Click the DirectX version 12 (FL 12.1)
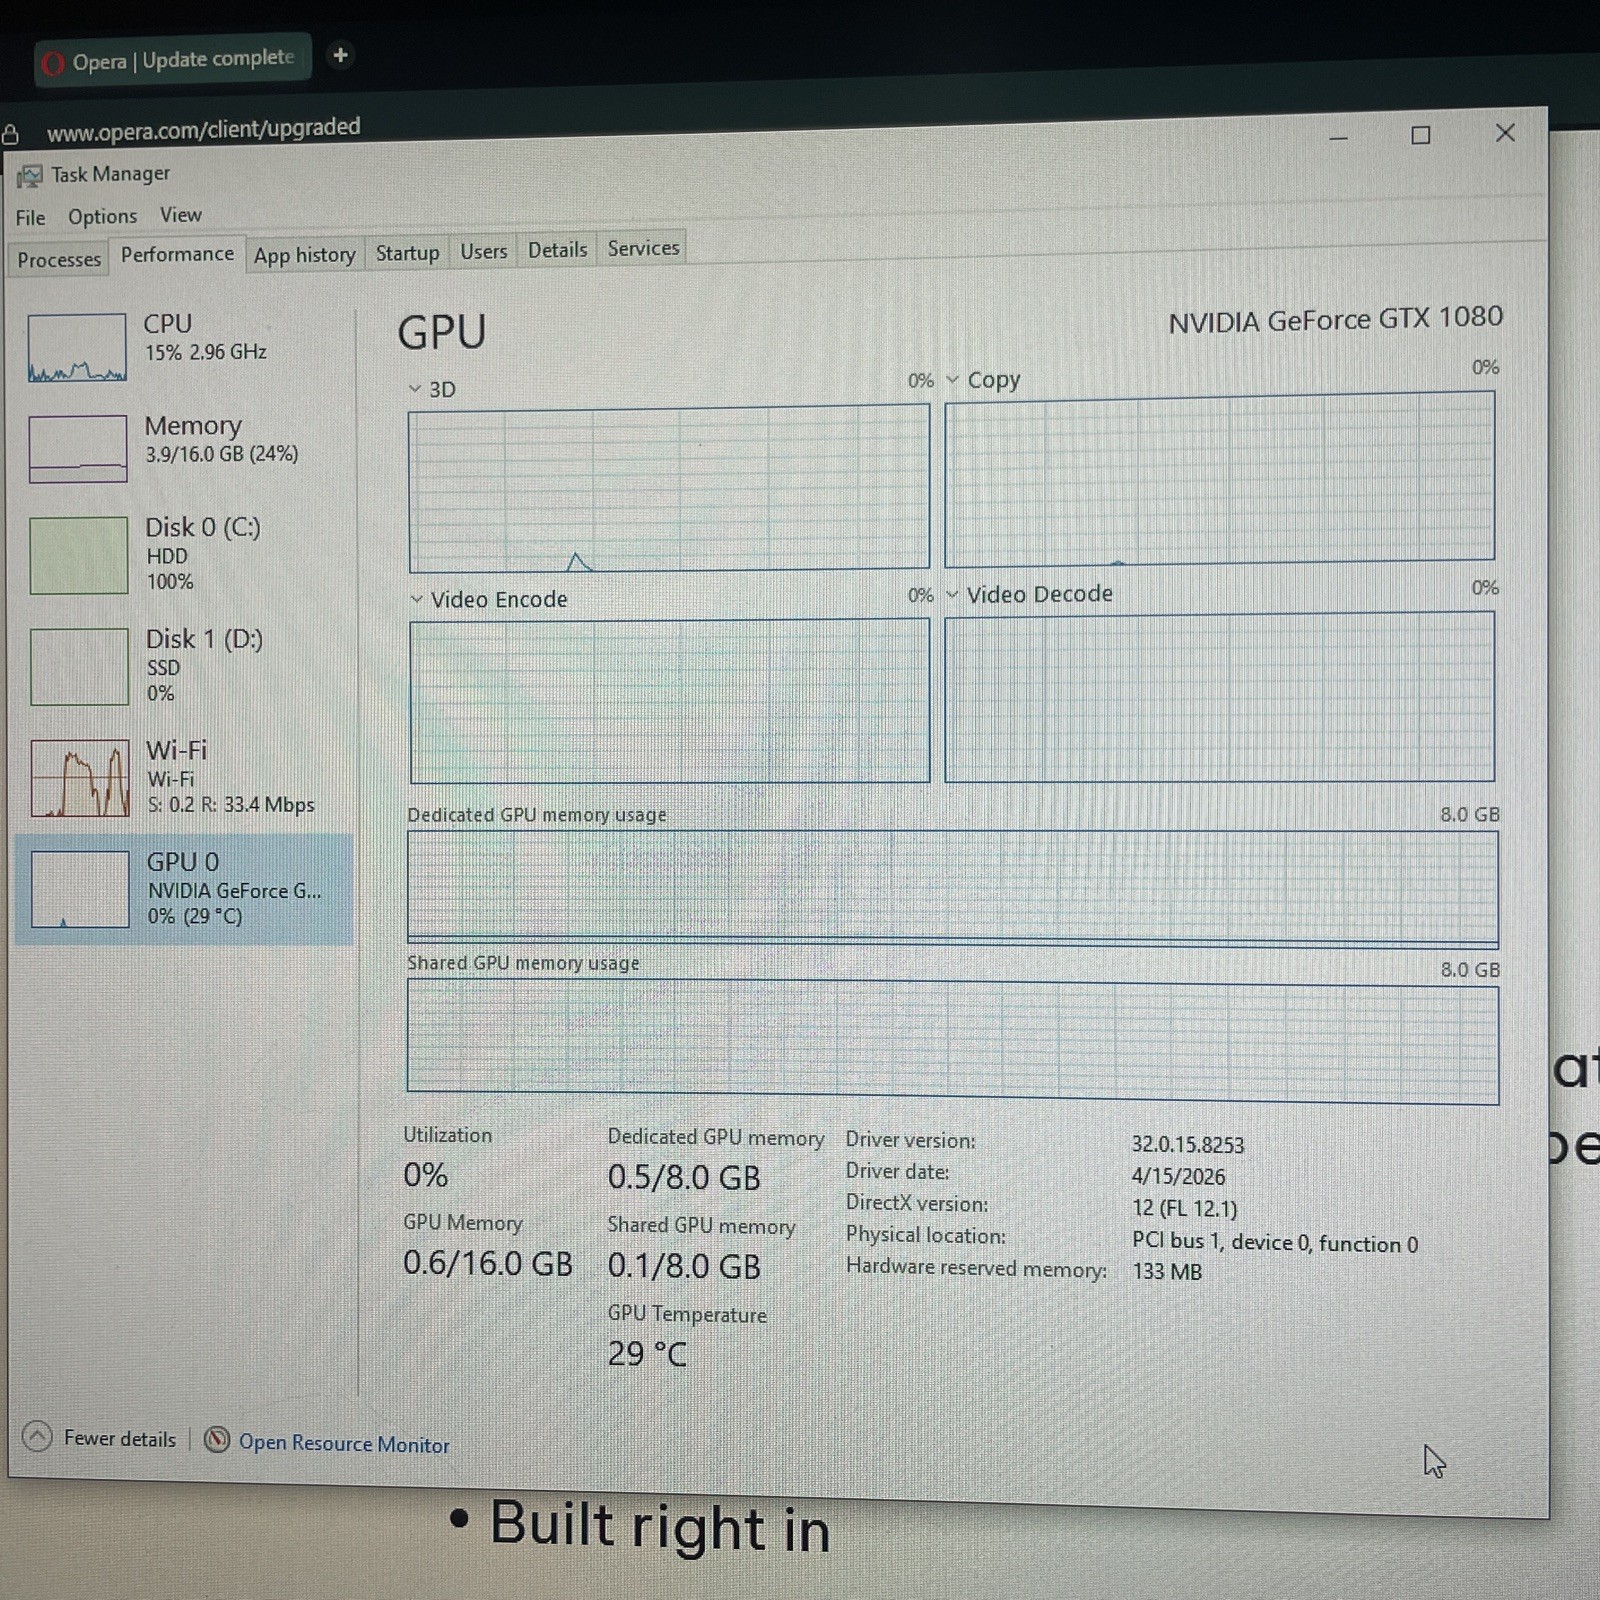The image size is (1600, 1600). pos(1184,1209)
